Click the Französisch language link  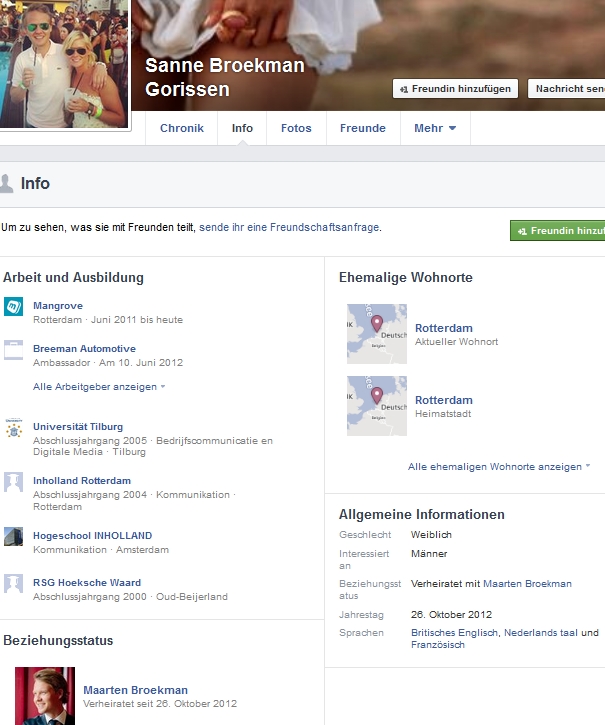438,645
